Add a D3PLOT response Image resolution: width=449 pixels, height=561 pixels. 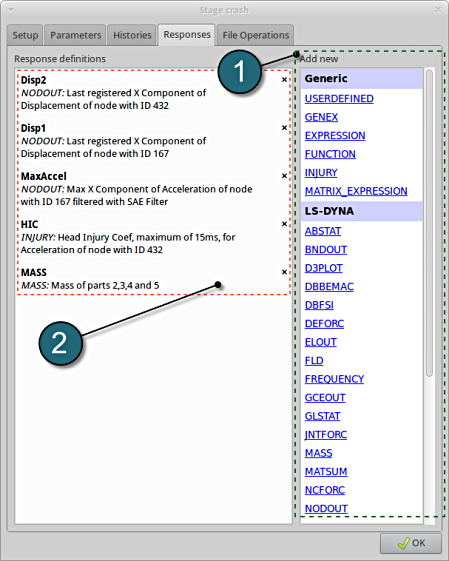point(323,268)
